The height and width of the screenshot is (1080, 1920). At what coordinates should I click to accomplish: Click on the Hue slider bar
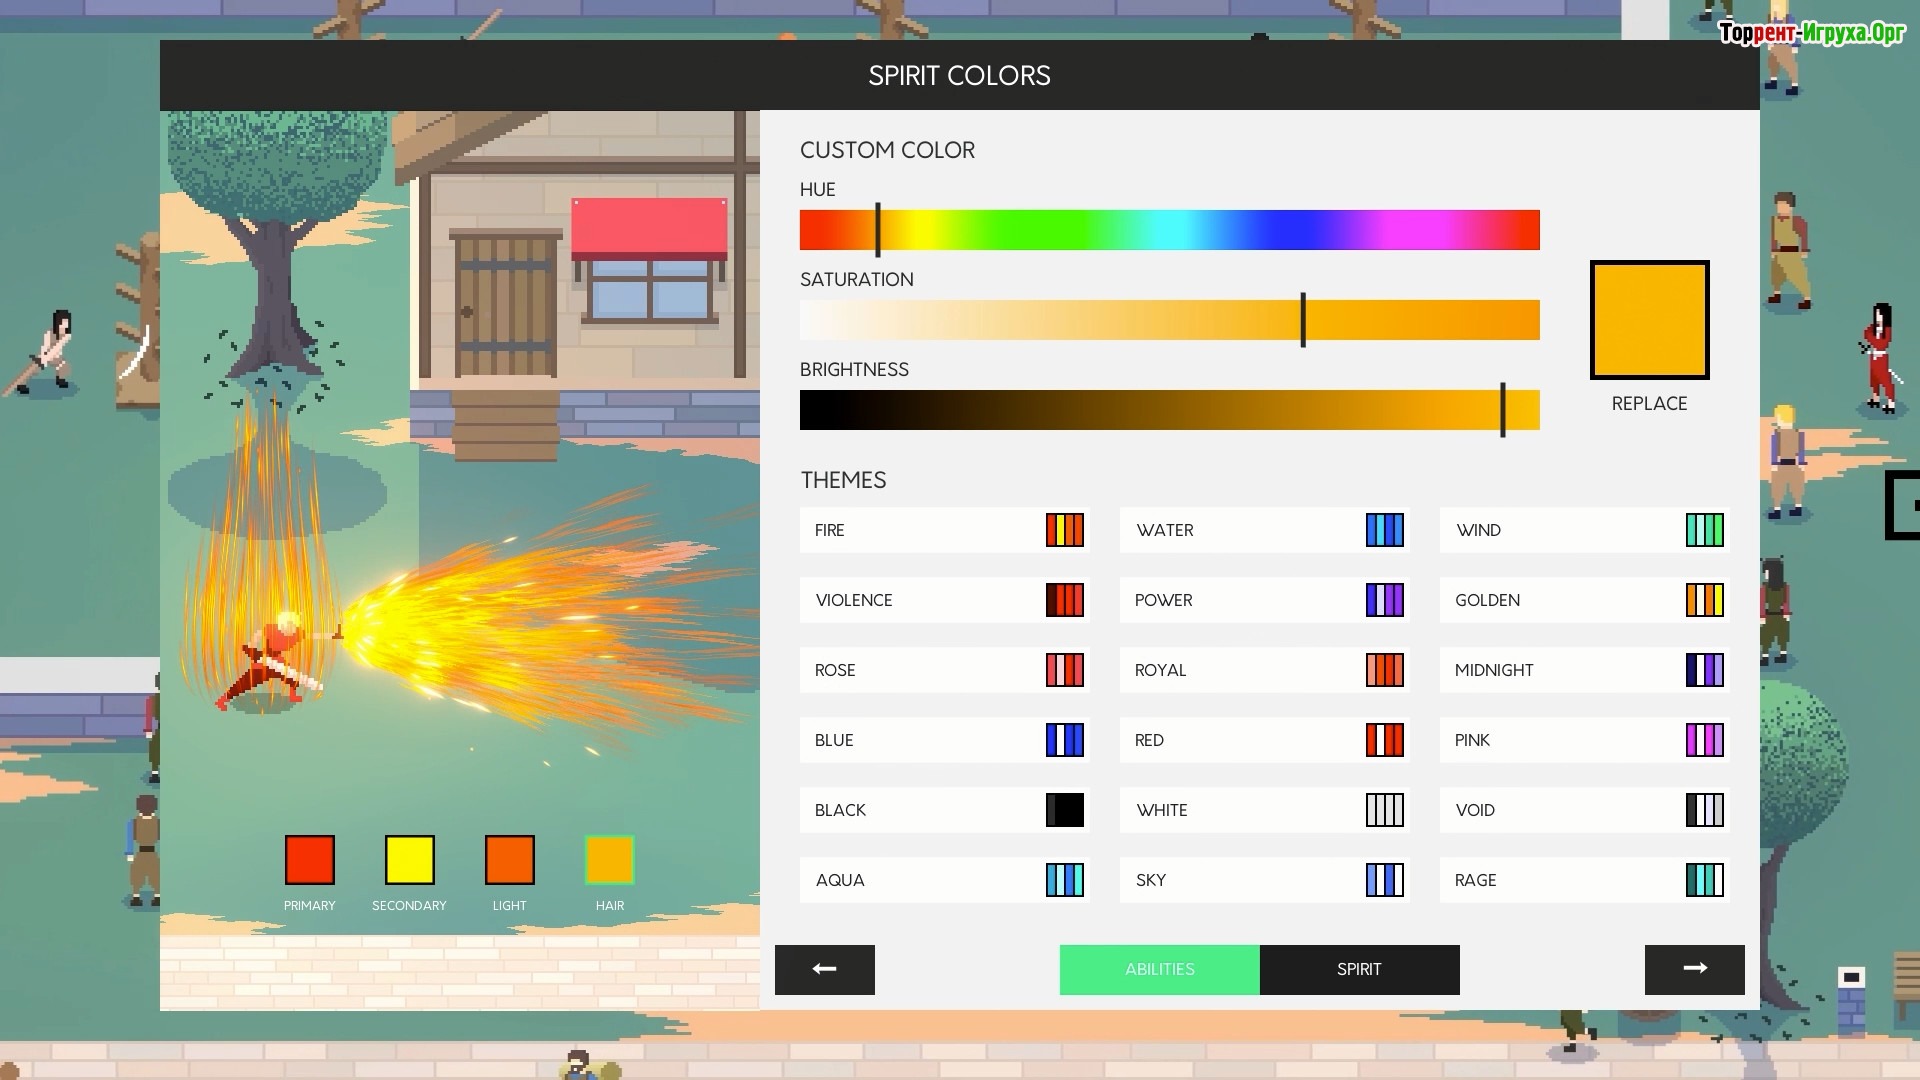1169,230
